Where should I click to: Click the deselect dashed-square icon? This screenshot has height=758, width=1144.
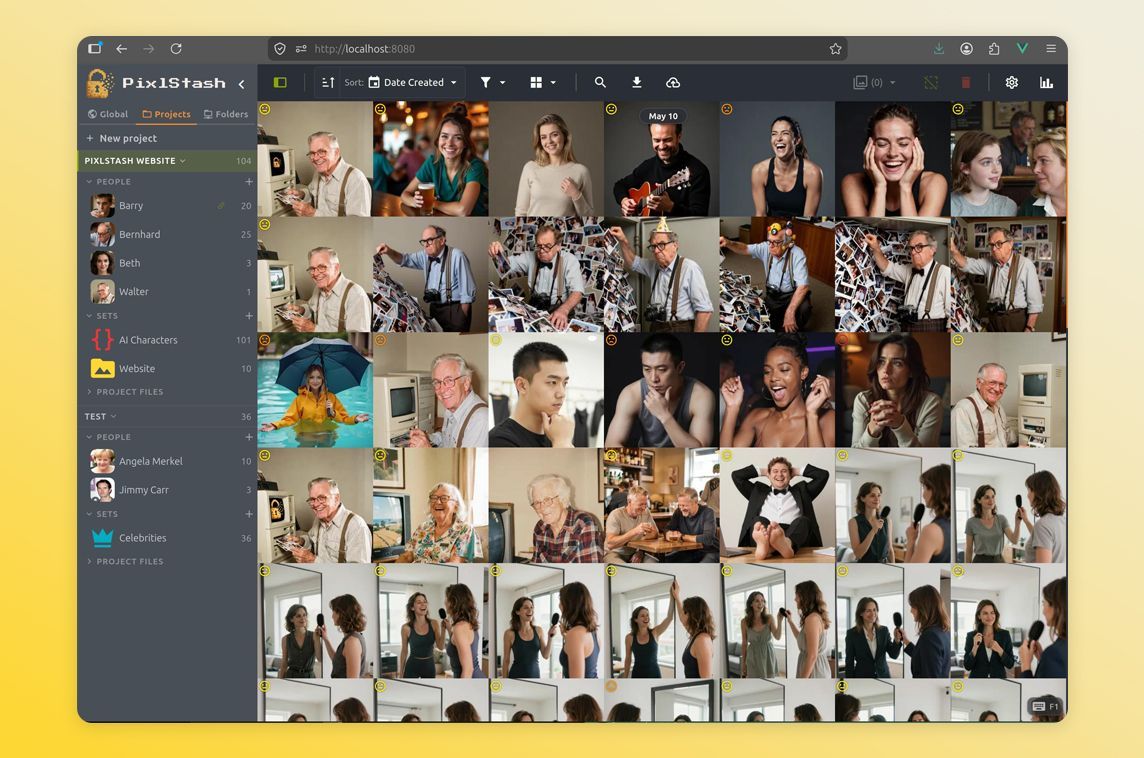click(931, 82)
